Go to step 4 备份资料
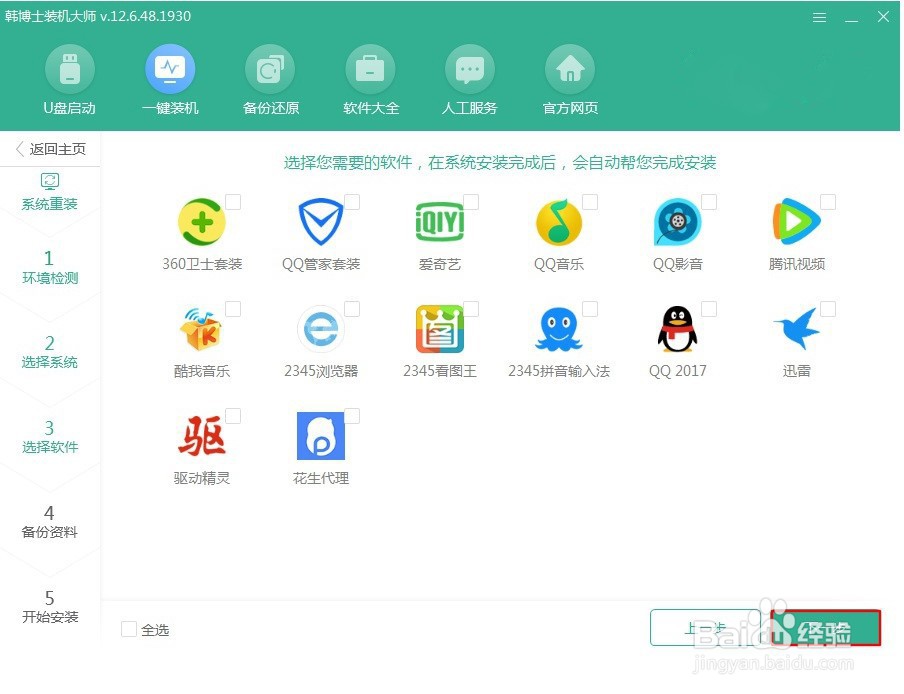The height and width of the screenshot is (694, 904). click(50, 522)
